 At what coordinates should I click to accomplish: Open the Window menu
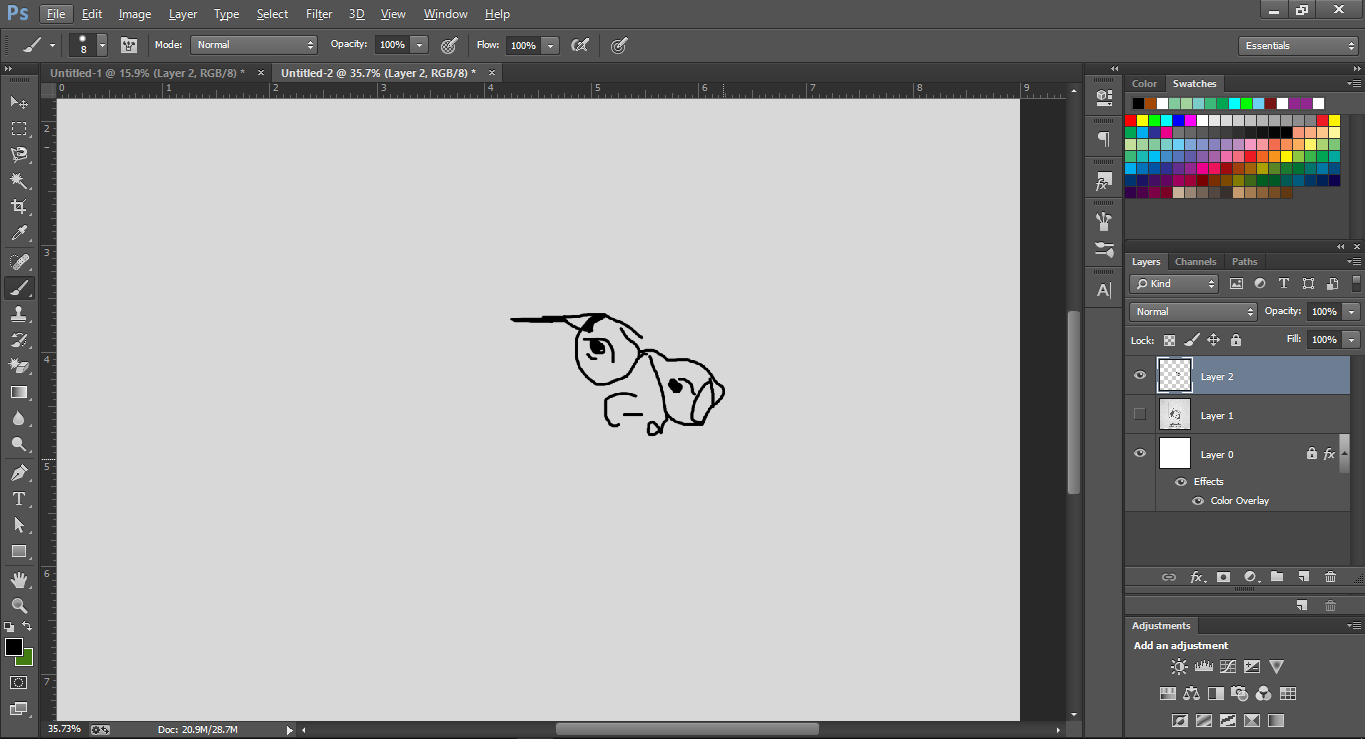[x=445, y=14]
